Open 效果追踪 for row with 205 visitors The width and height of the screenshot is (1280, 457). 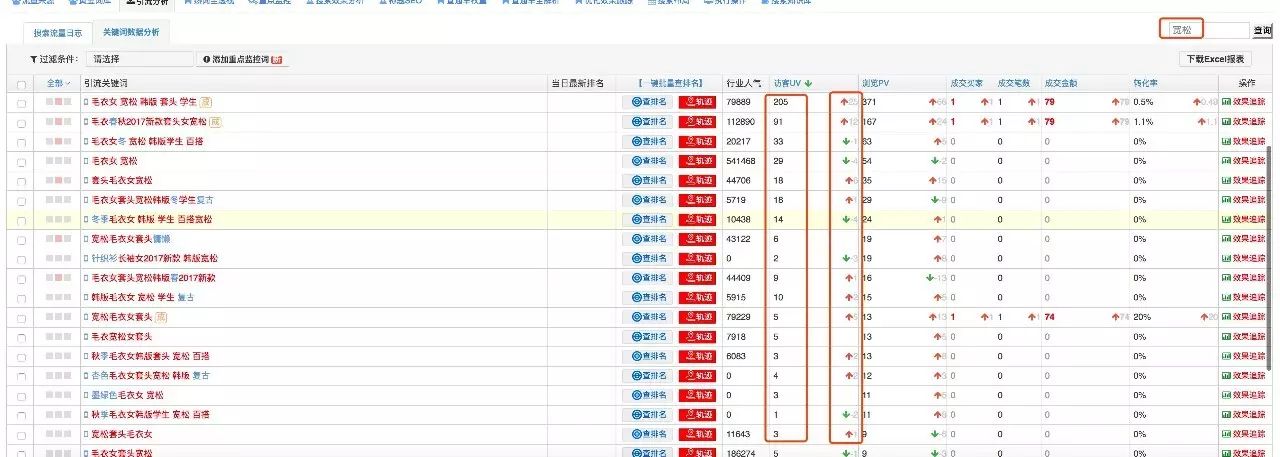[x=1243, y=102]
